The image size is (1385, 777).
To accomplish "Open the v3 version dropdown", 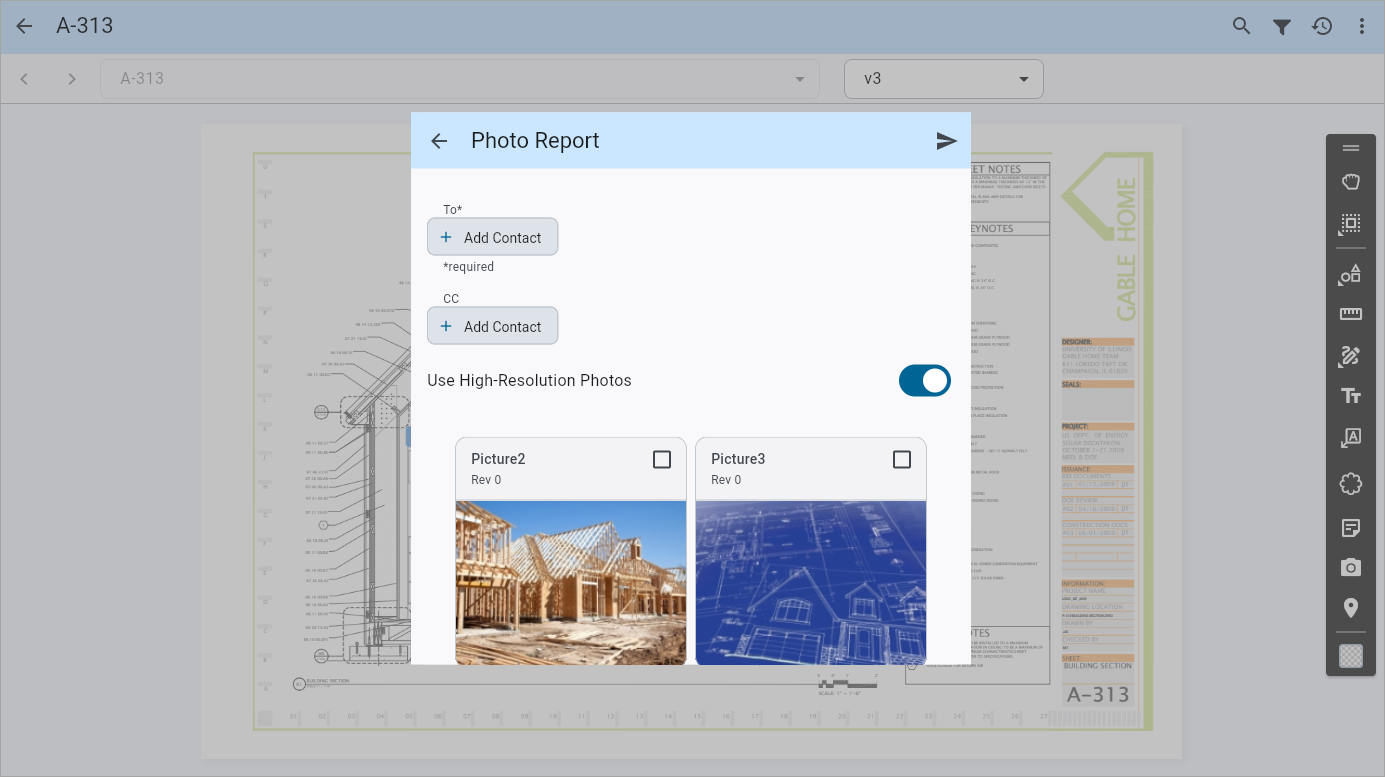I will [944, 79].
